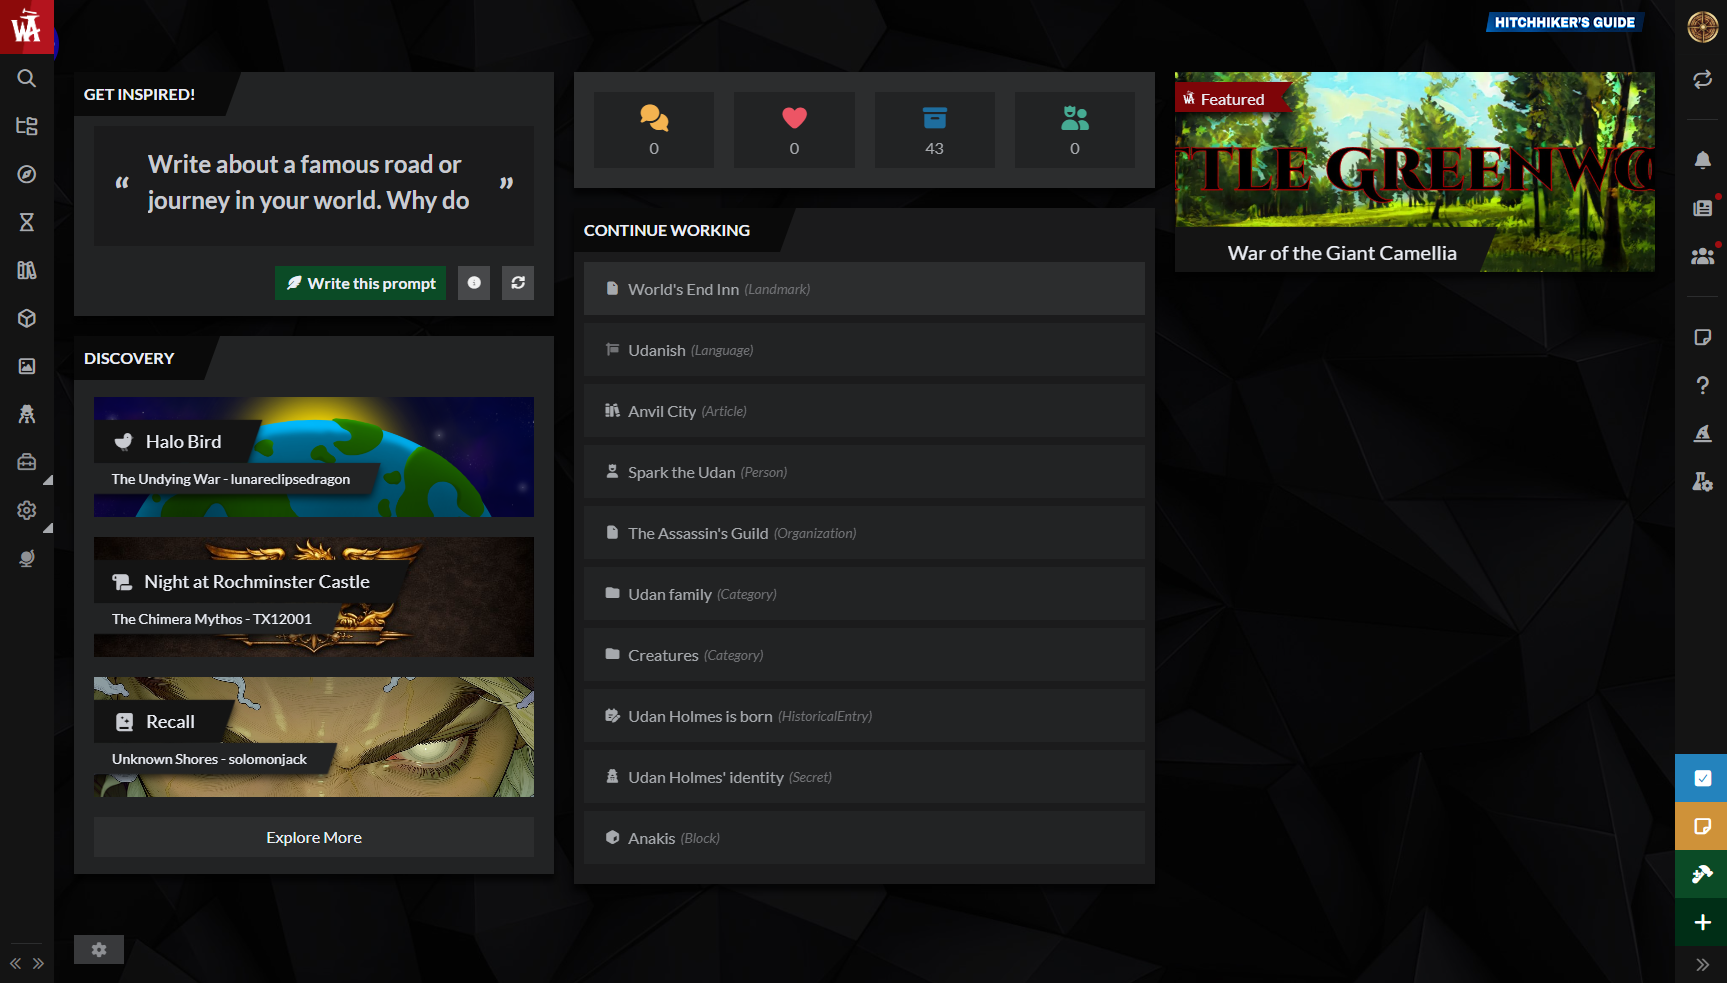This screenshot has width=1727, height=983.
Task: Open Spark the Udan person entry
Action: click(864, 472)
